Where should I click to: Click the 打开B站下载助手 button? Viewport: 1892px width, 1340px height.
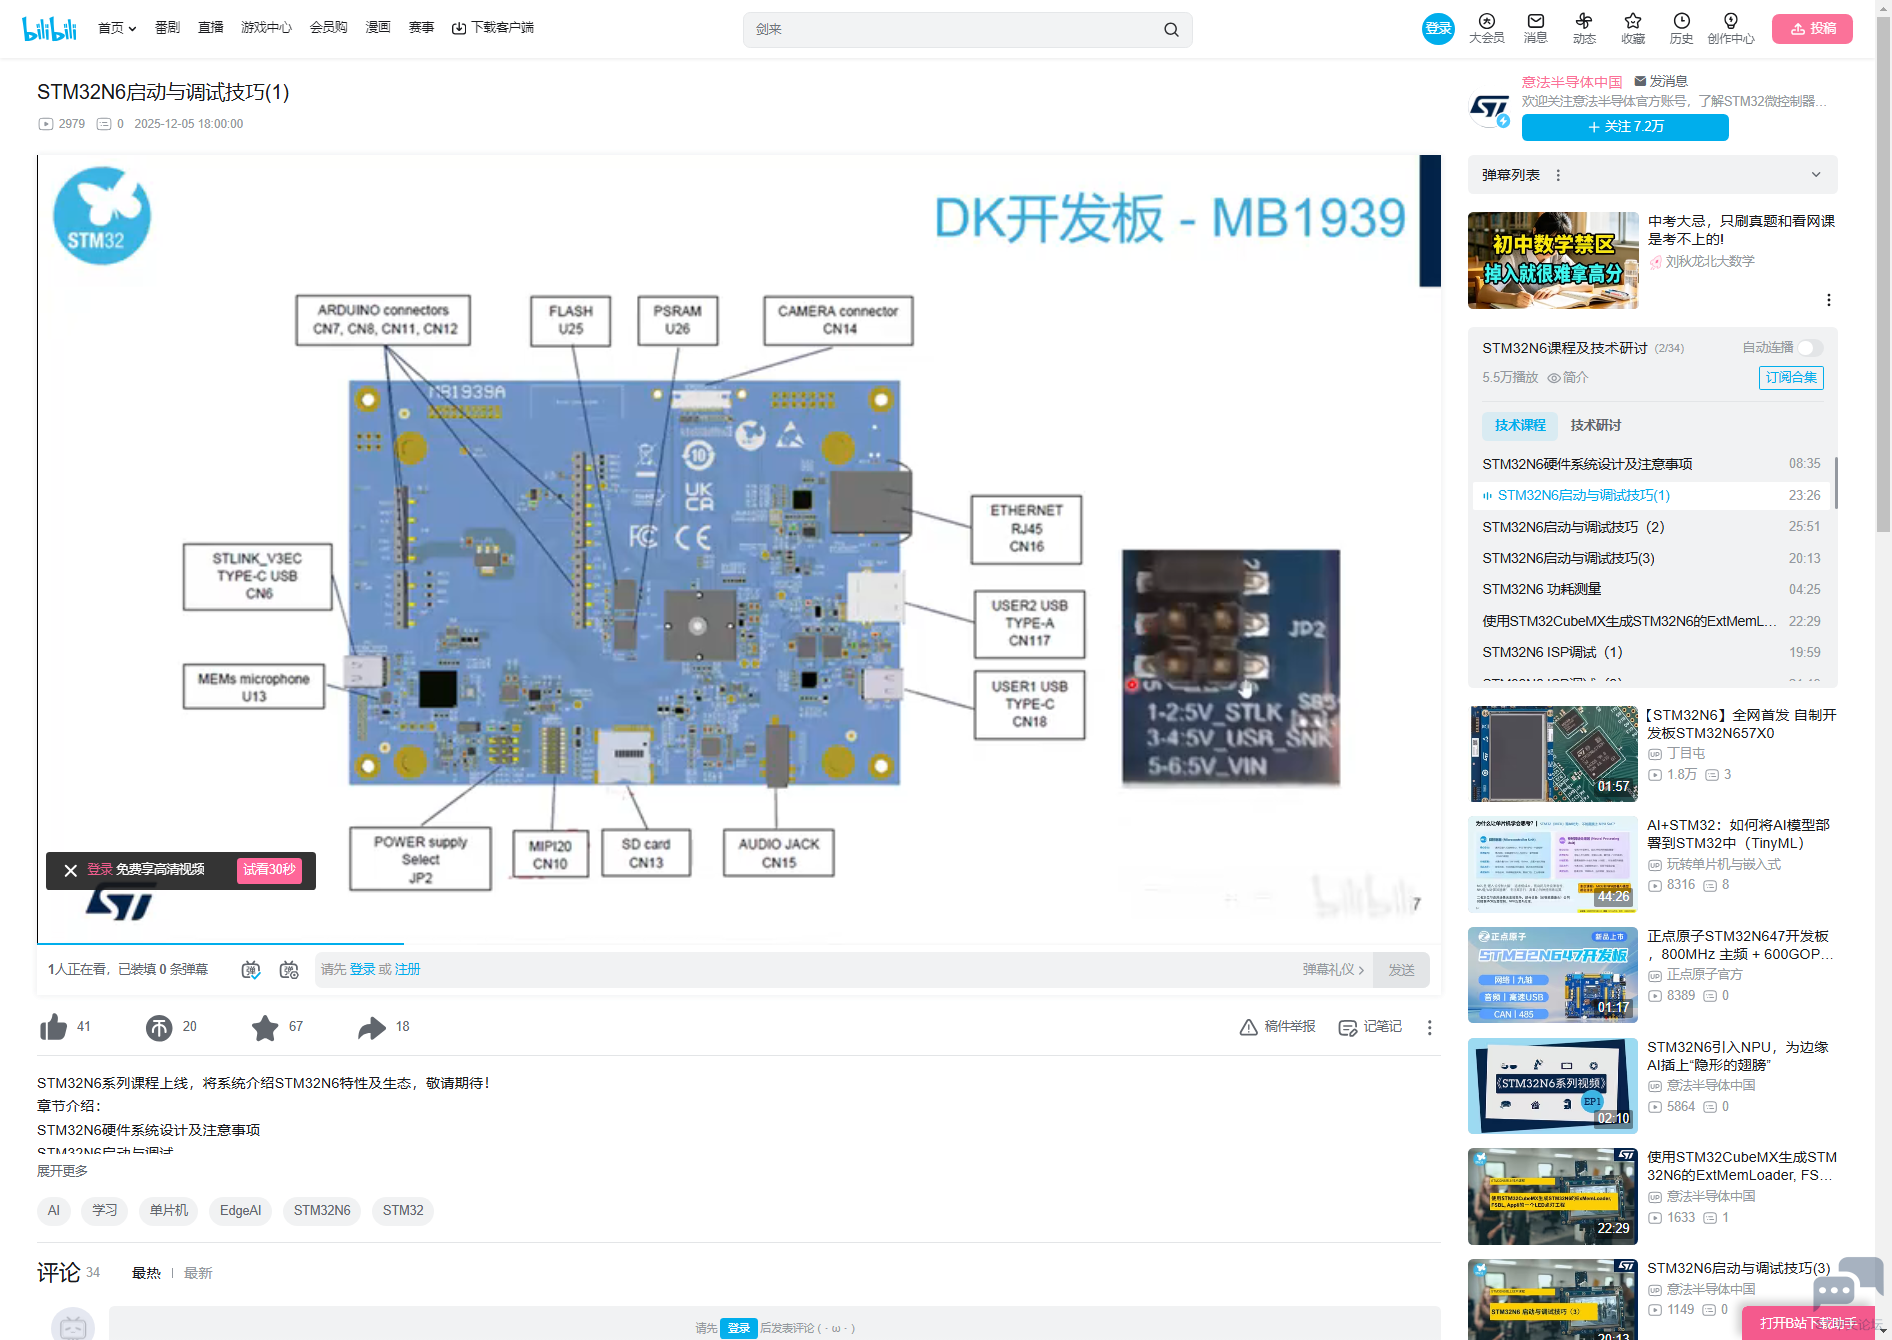1808,1323
